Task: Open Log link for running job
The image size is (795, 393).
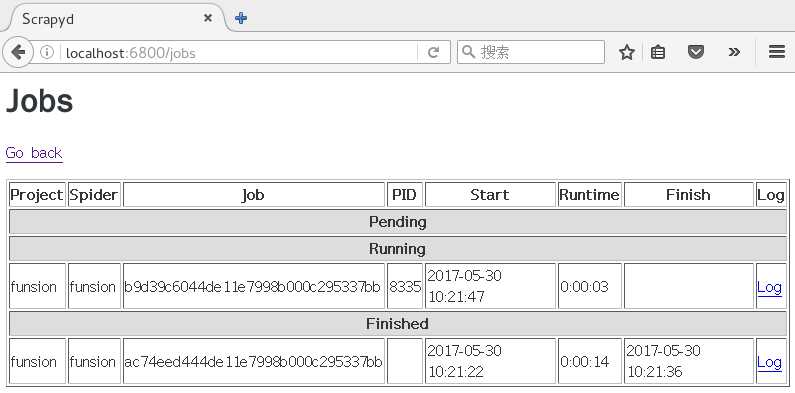Action: [x=769, y=288]
